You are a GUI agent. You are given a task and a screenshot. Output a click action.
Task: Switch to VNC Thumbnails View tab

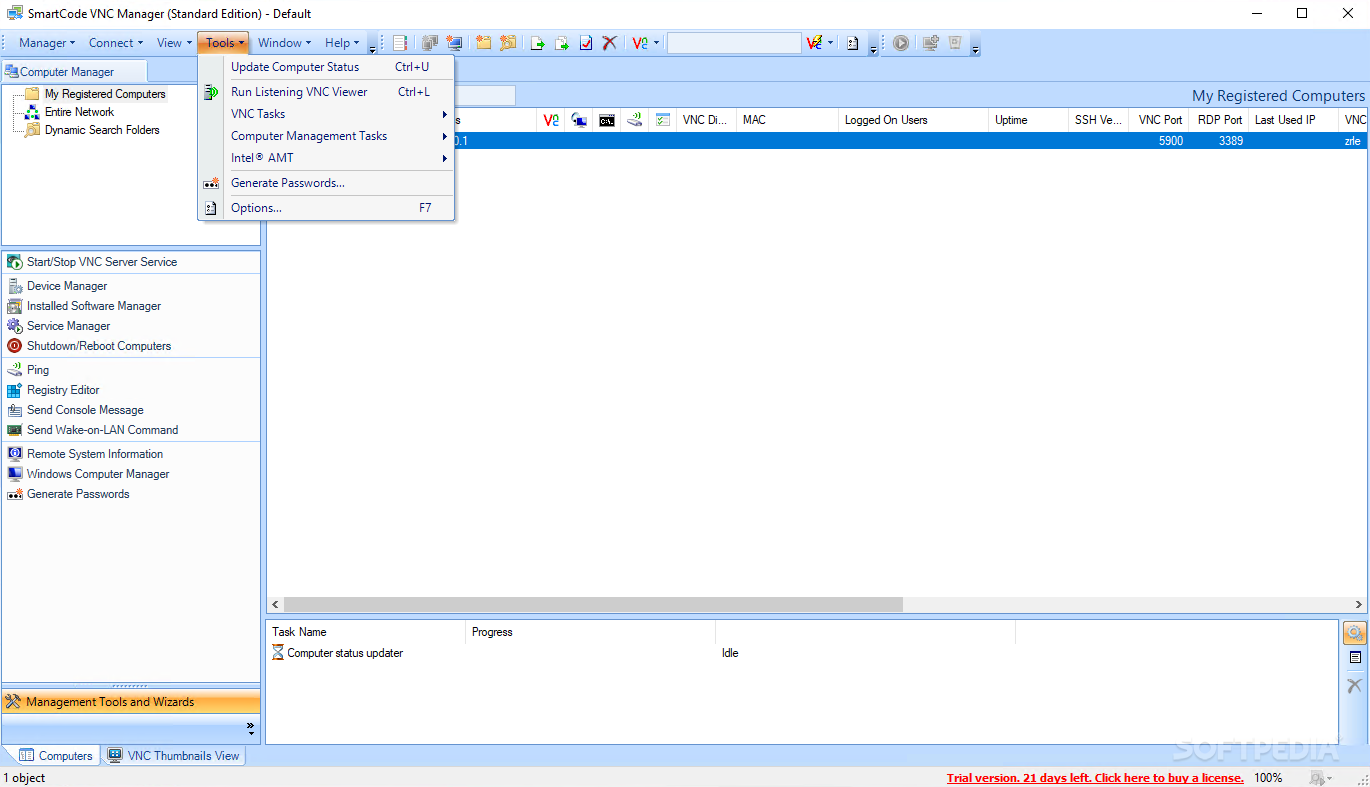(174, 756)
